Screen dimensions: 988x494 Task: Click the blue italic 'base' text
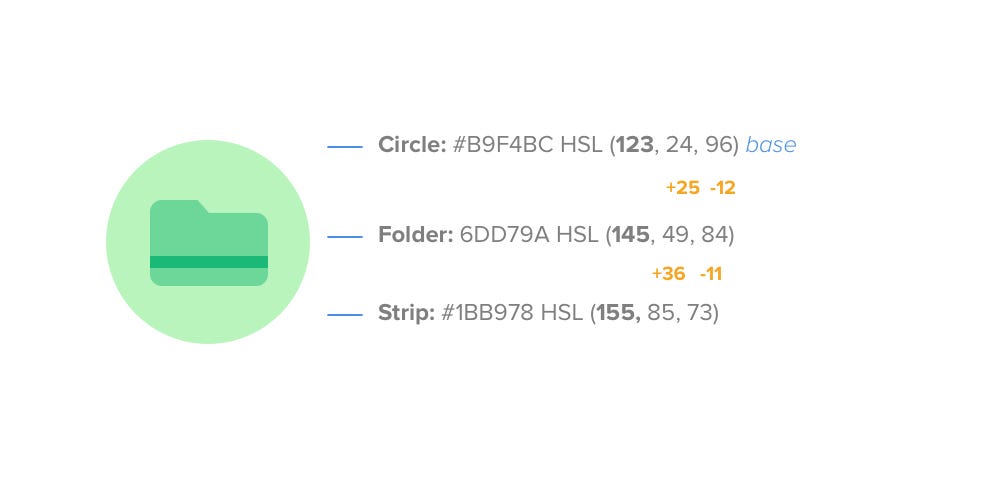coord(771,145)
